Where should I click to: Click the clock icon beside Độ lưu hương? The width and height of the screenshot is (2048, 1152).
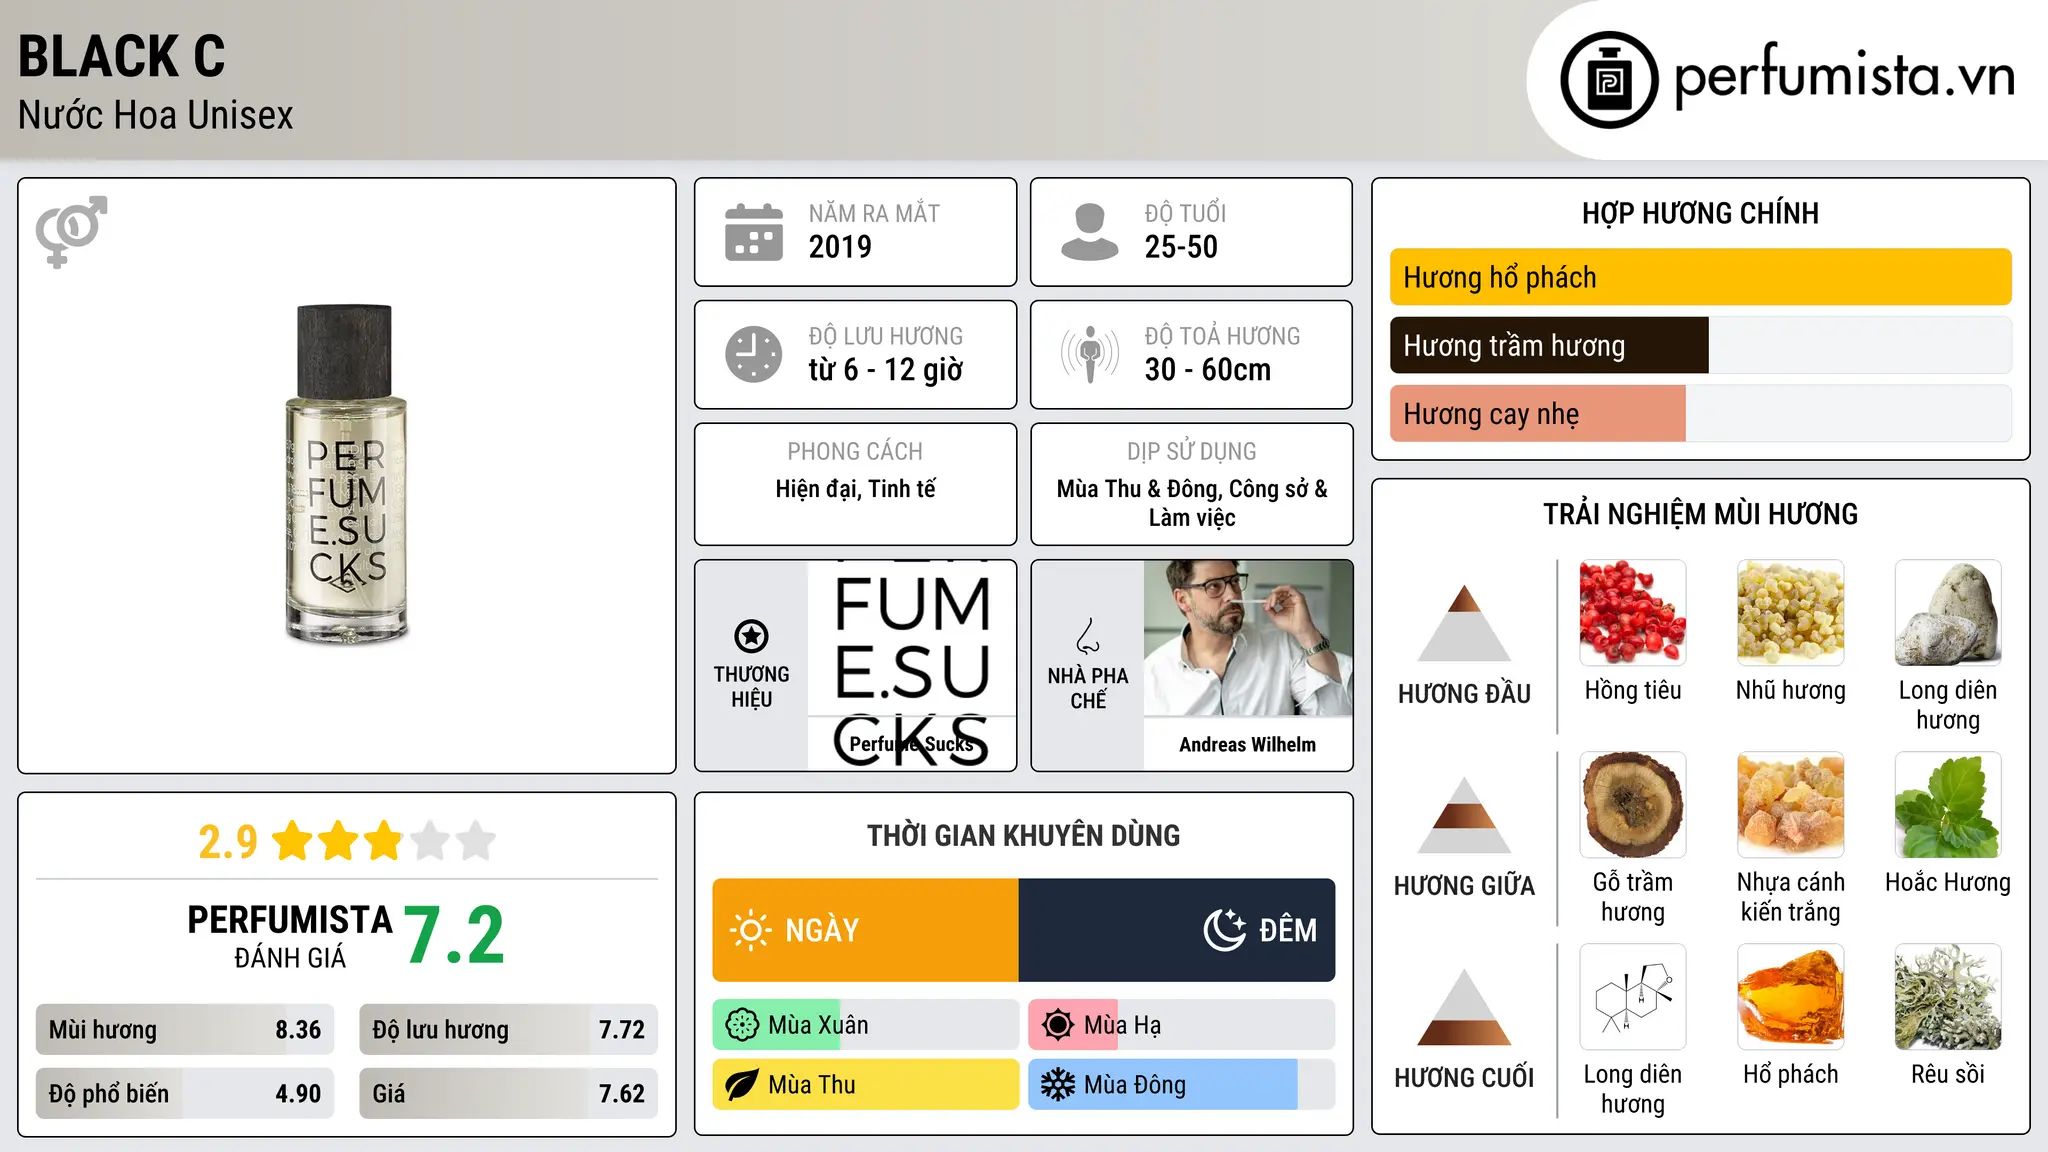click(754, 354)
